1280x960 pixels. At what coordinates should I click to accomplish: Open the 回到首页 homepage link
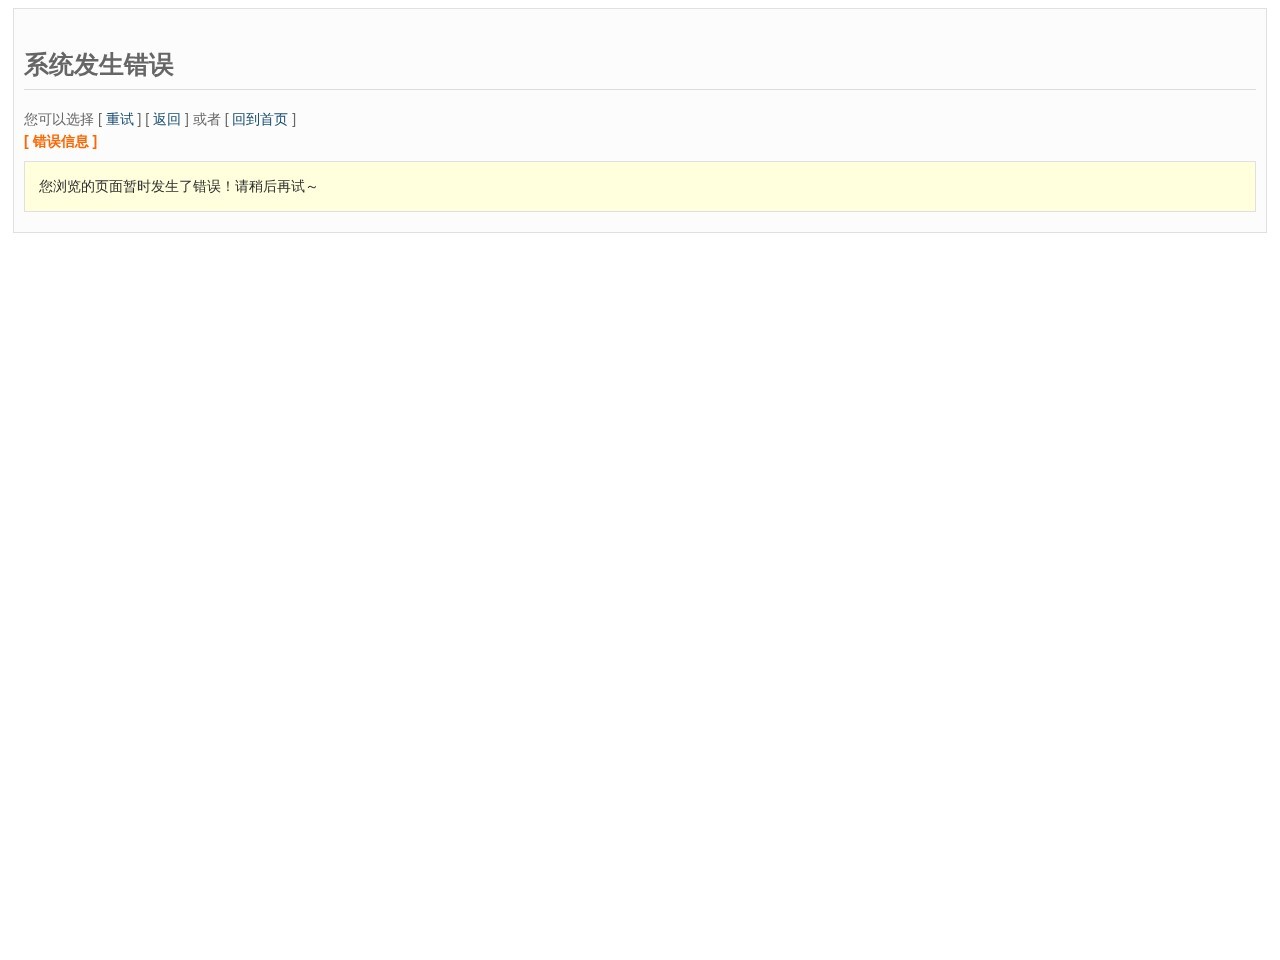click(x=259, y=120)
